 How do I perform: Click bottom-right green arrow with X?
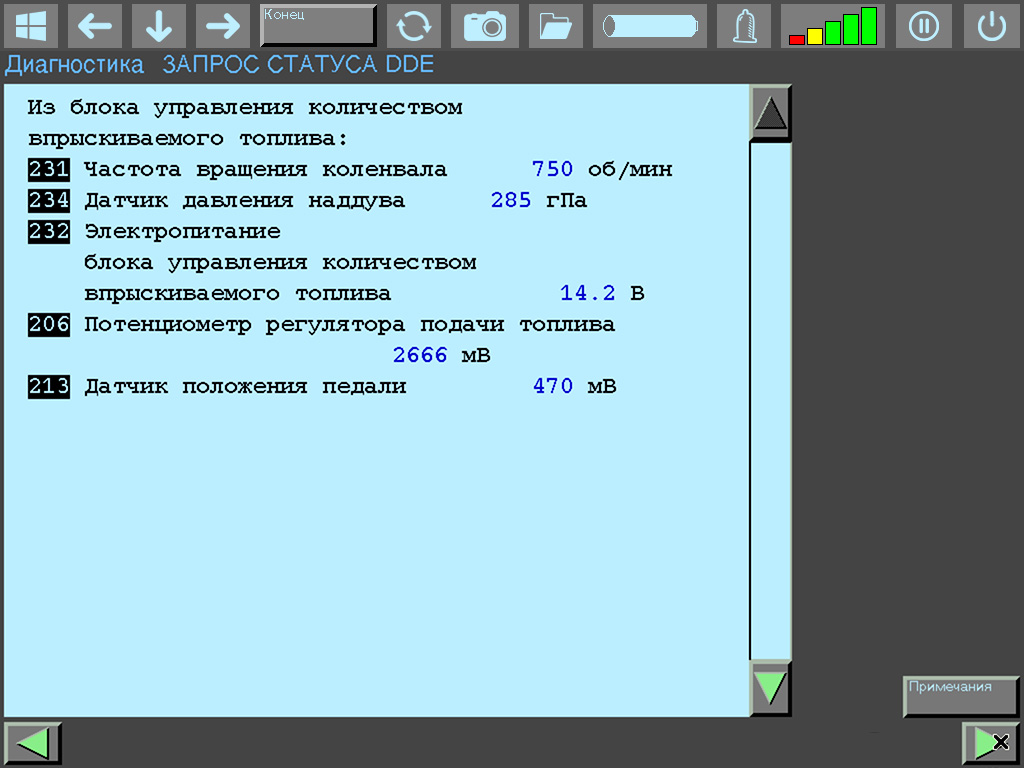990,743
